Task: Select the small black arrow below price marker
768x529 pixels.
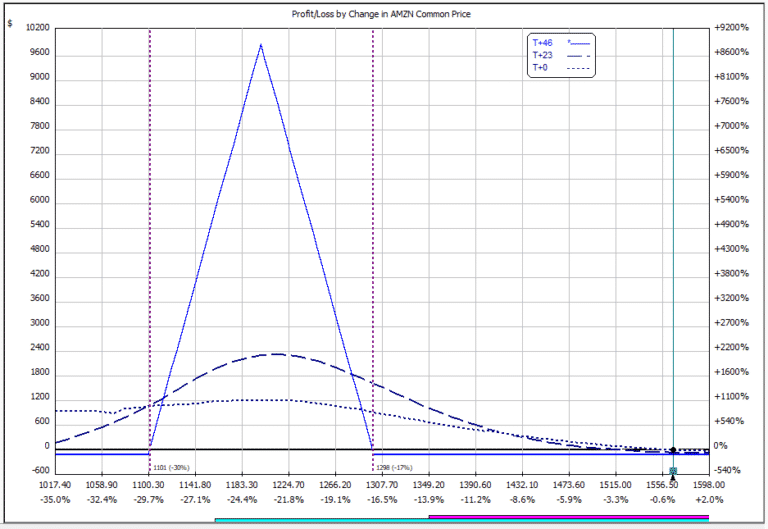Action: pyautogui.click(x=673, y=478)
